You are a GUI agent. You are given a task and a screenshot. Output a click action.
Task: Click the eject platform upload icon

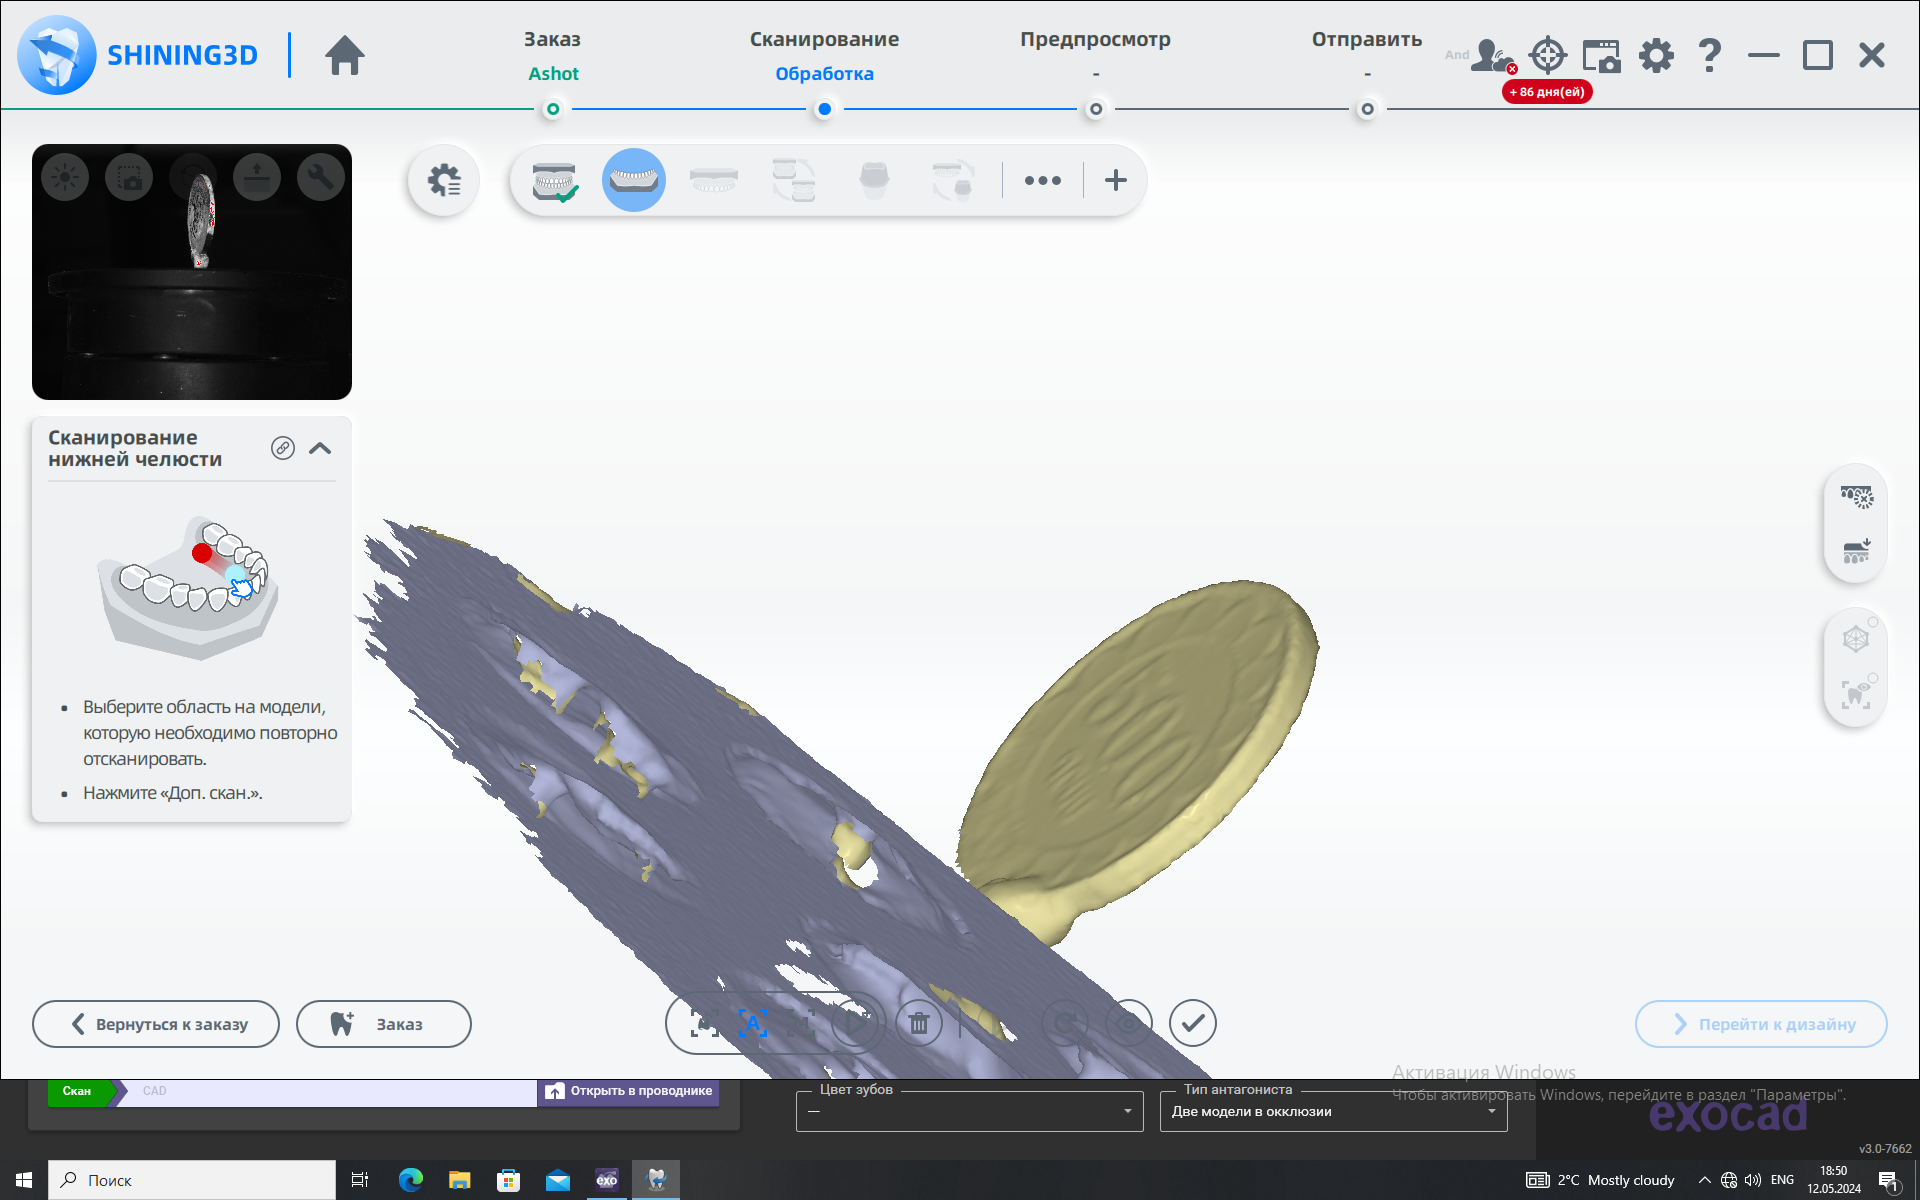[257, 178]
